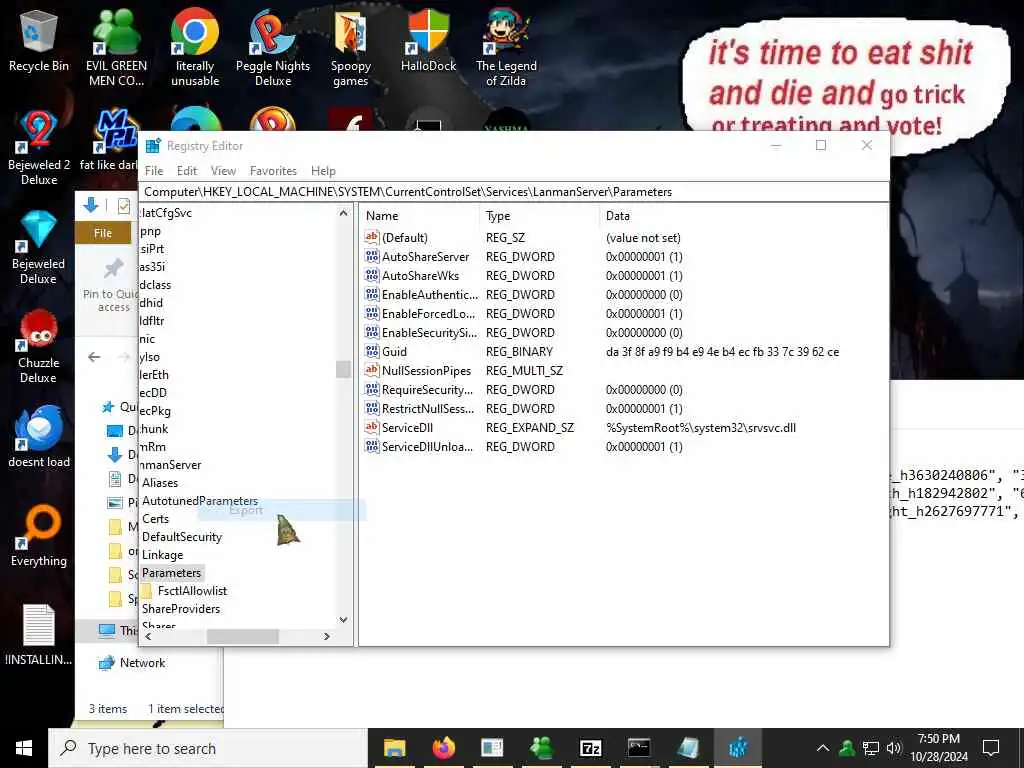Screen dimensions: 1024x768
Task: Select the Guid binary value icon
Action: click(372, 351)
